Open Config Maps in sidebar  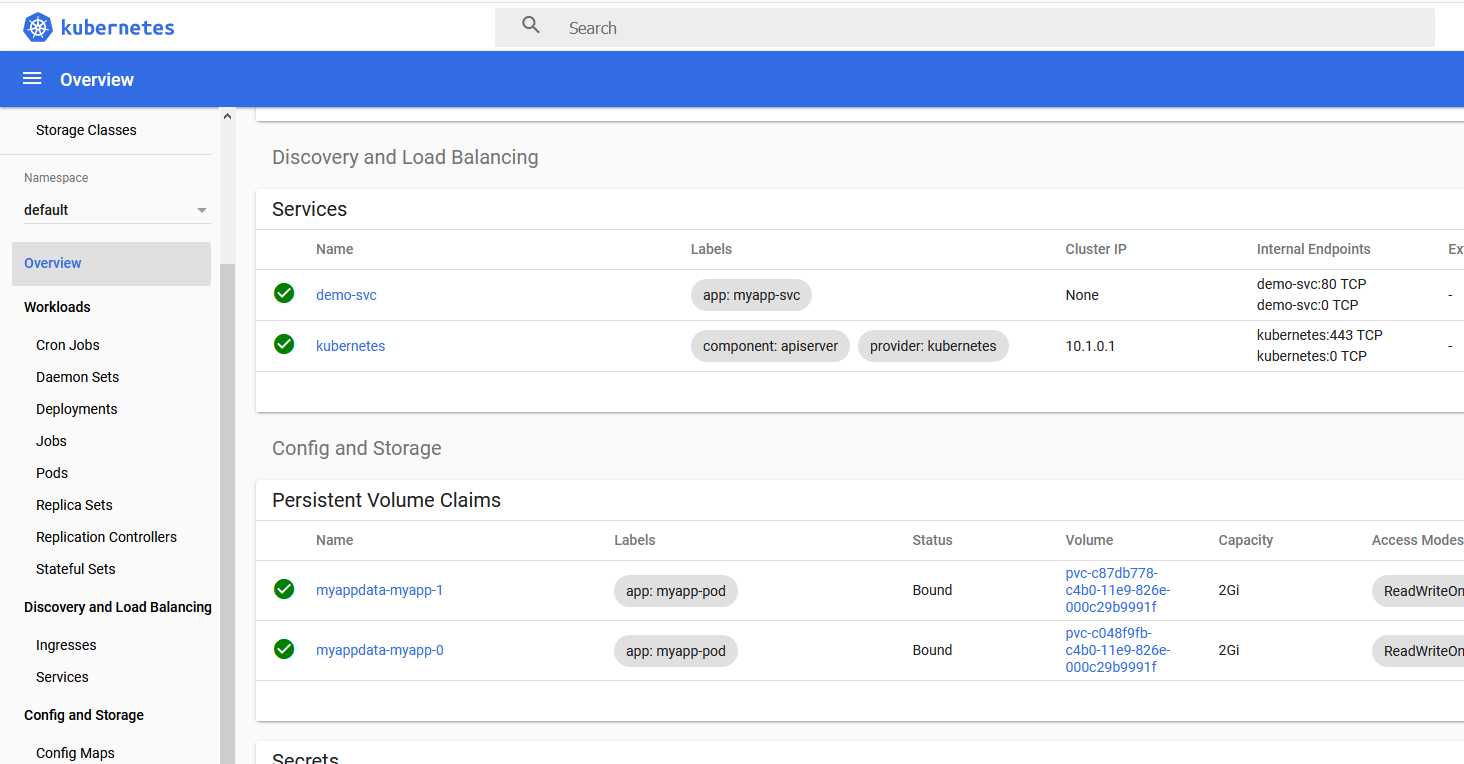point(75,753)
